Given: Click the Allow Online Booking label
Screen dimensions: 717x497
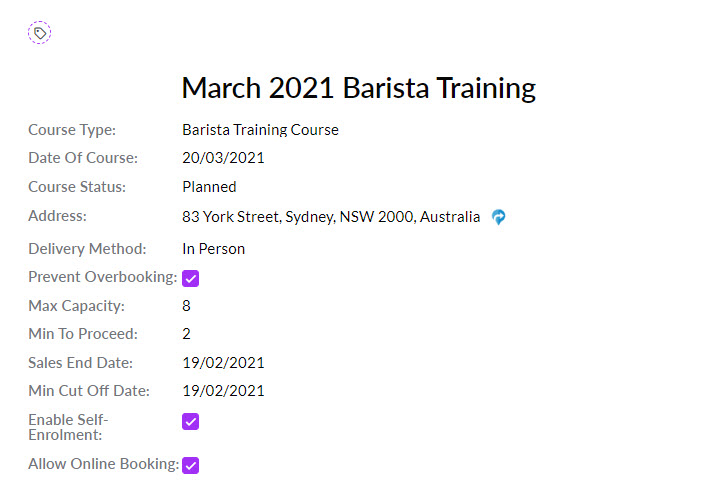Looking at the screenshot, I should coord(103,464).
